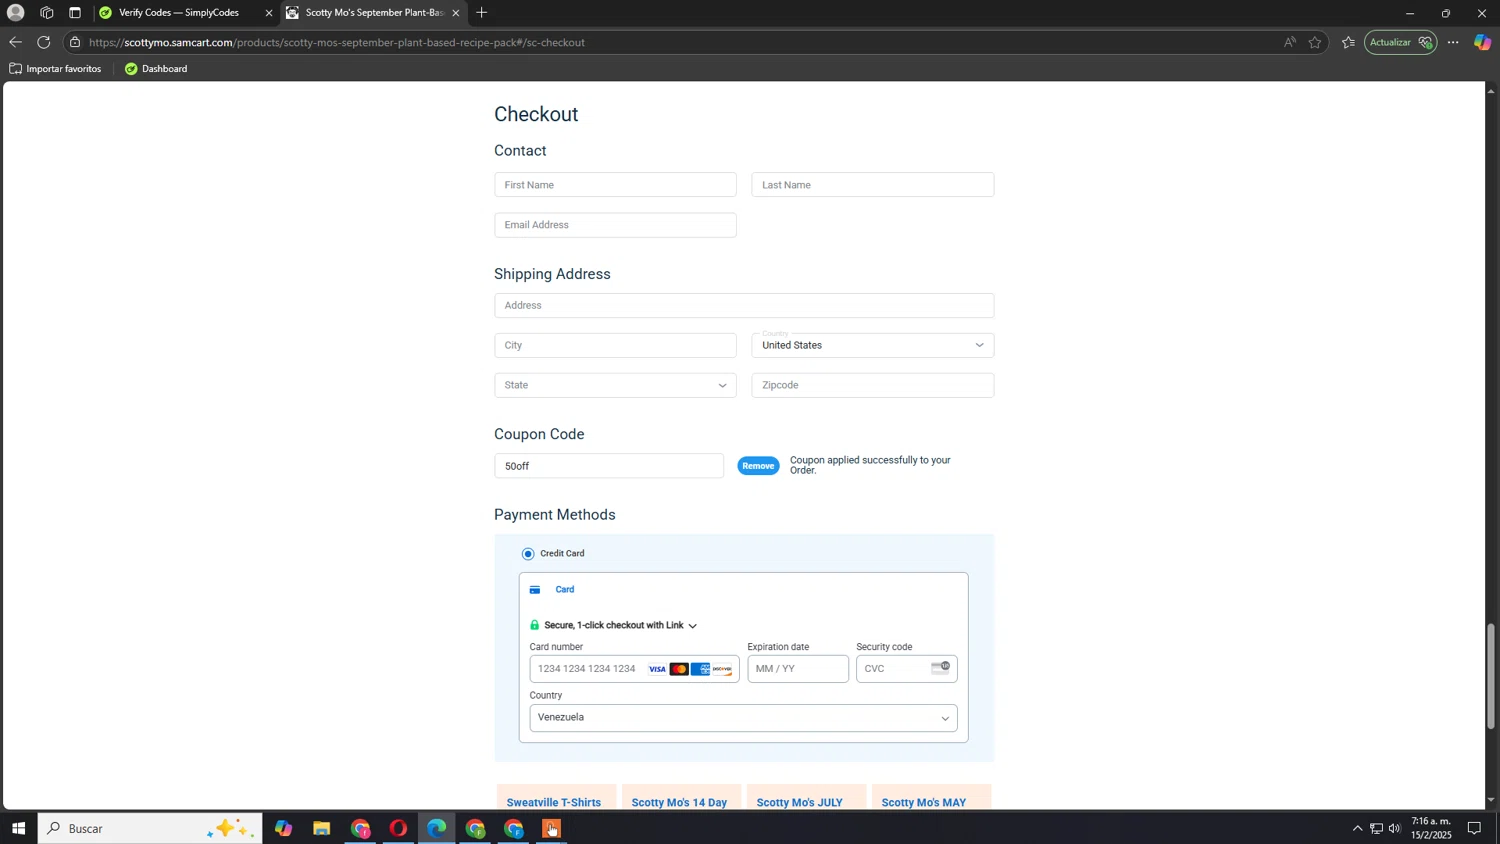
Task: Click the Expiration date field
Action: pos(798,669)
